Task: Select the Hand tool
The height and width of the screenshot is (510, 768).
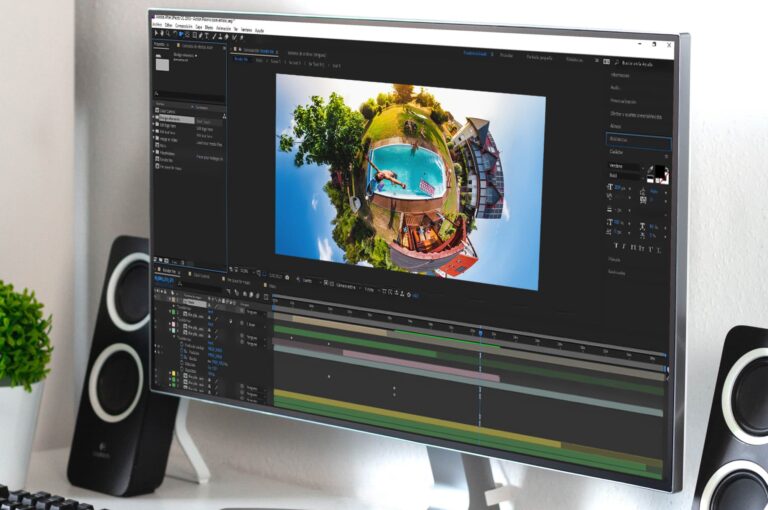Action: [x=162, y=33]
